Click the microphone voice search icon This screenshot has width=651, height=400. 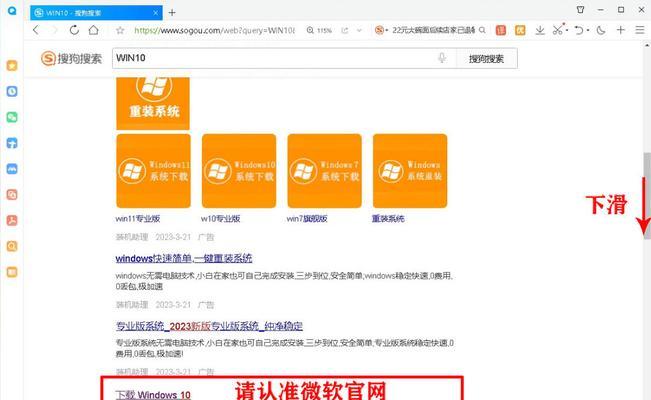tap(442, 58)
